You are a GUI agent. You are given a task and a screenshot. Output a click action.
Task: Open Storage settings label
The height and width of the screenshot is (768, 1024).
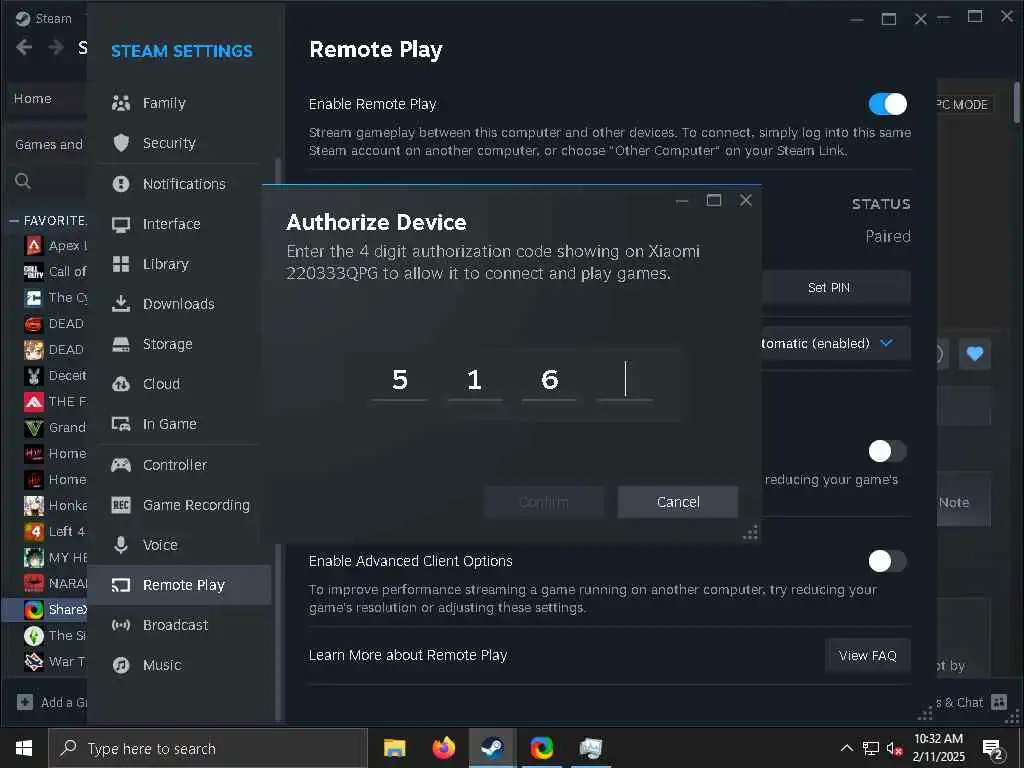coord(168,344)
